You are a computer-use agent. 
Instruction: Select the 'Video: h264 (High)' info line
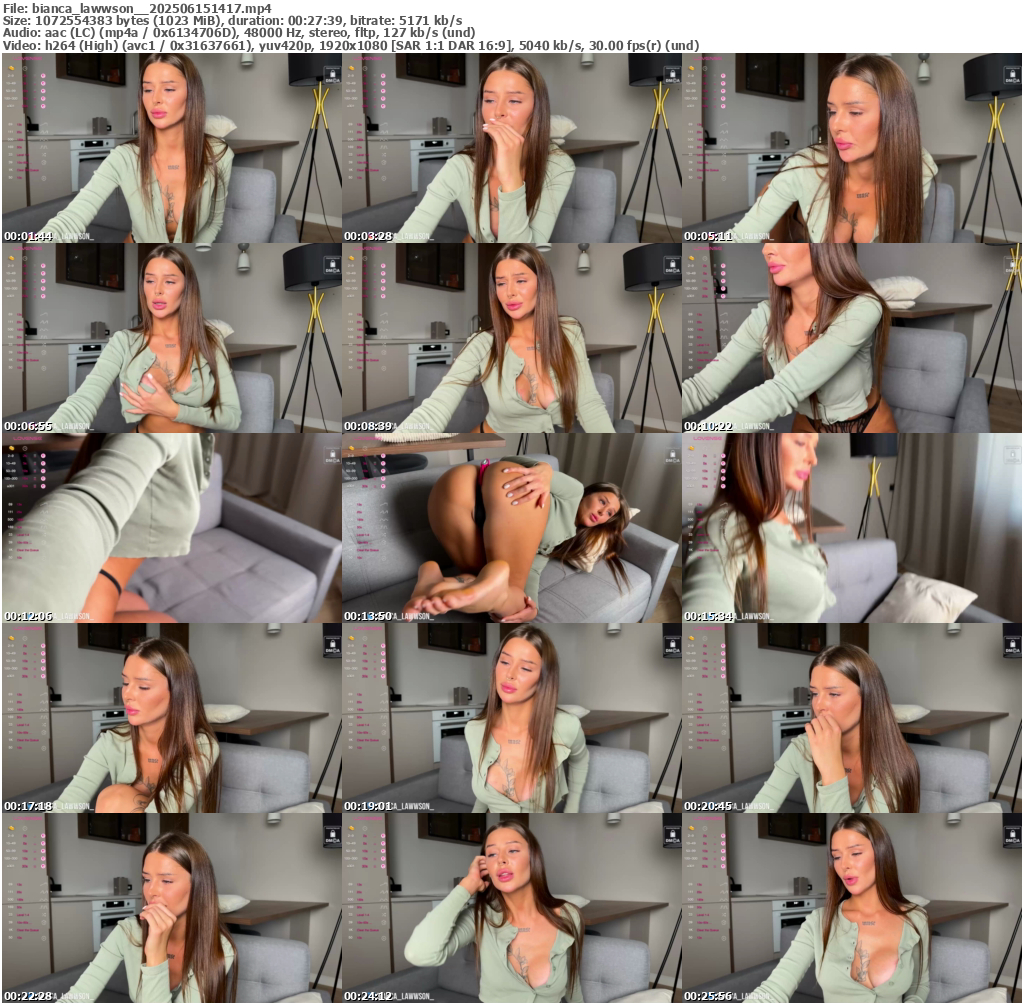click(351, 46)
